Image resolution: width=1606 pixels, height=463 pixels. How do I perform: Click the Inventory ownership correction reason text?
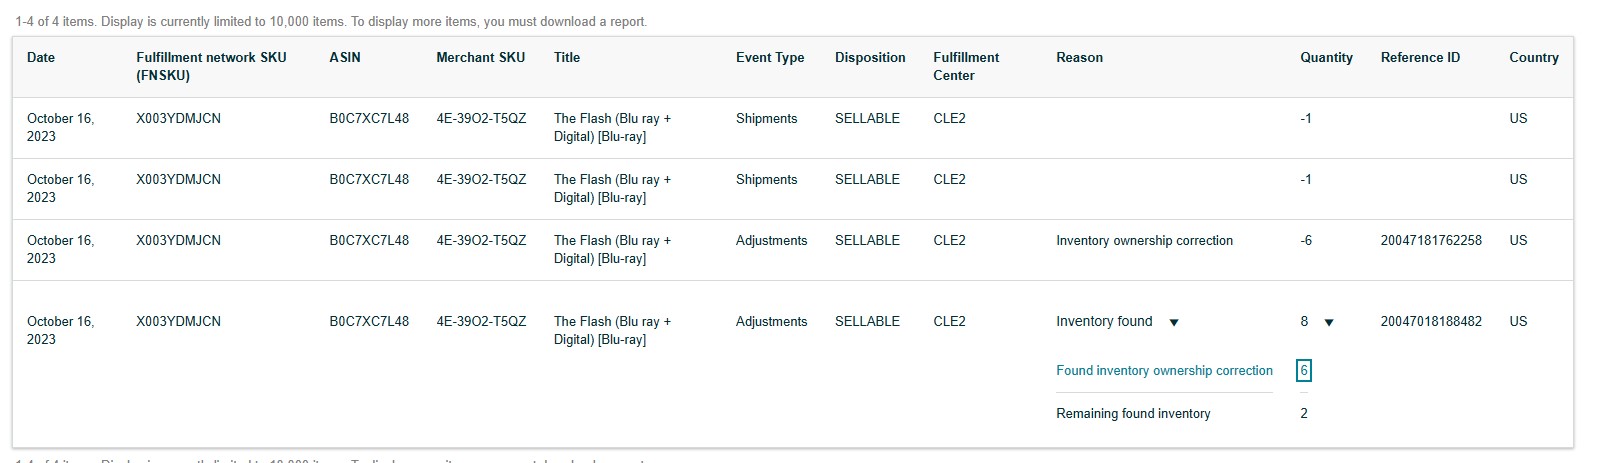(1144, 240)
